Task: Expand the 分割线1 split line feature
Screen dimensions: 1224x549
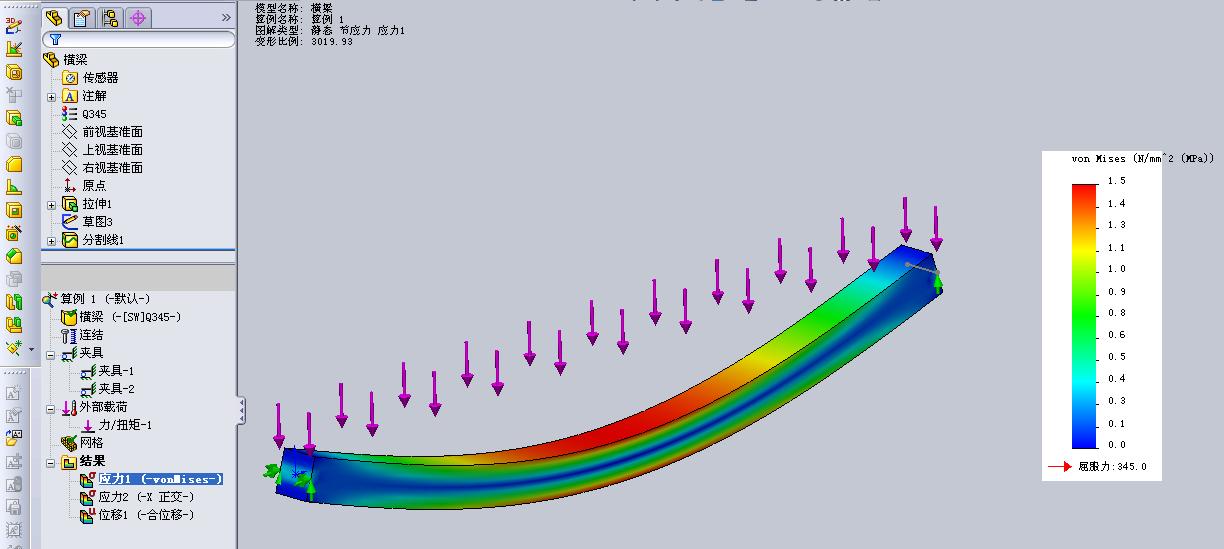Action: pyautogui.click(x=52, y=241)
